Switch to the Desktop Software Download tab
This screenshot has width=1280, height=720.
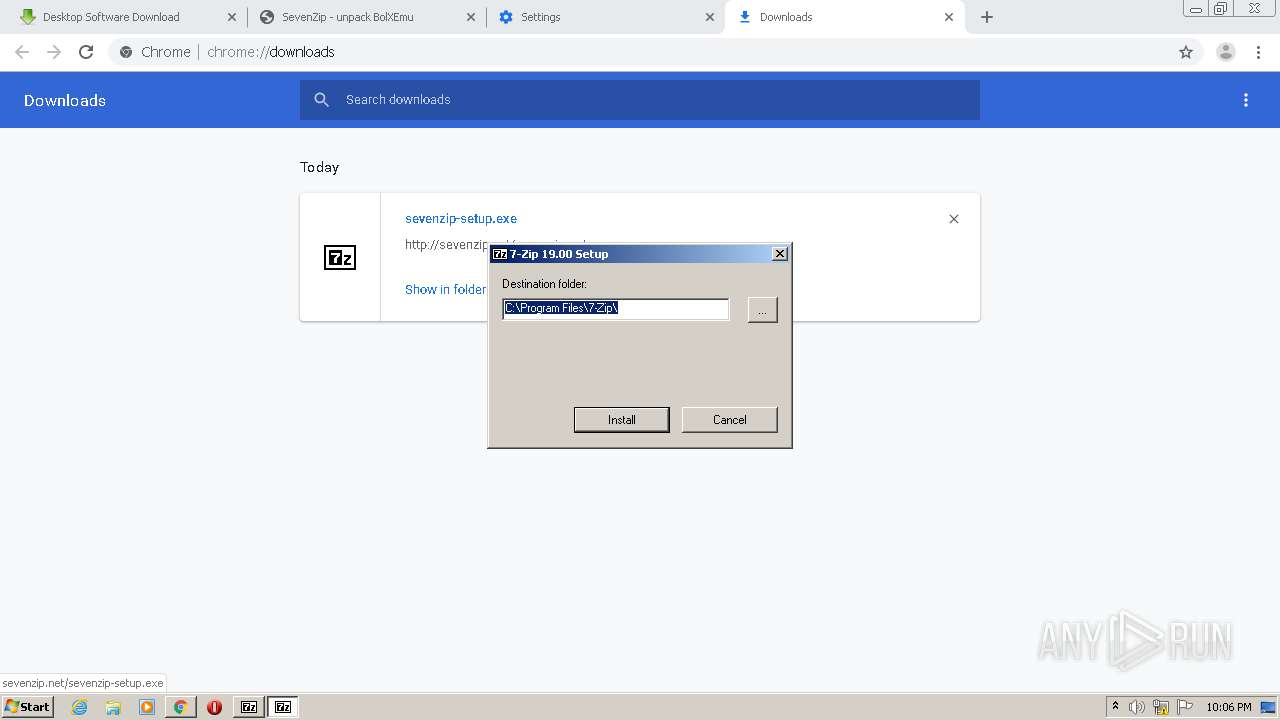click(111, 17)
